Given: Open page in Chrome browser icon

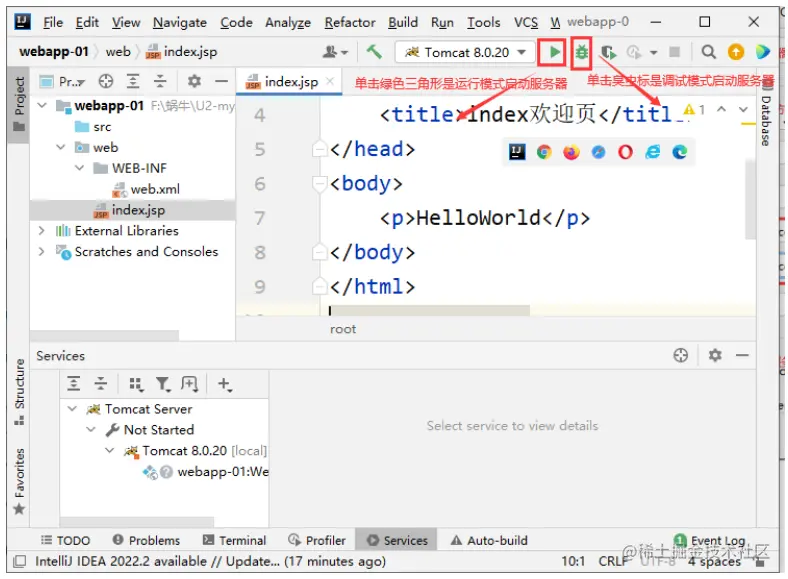Looking at the screenshot, I should [x=544, y=152].
